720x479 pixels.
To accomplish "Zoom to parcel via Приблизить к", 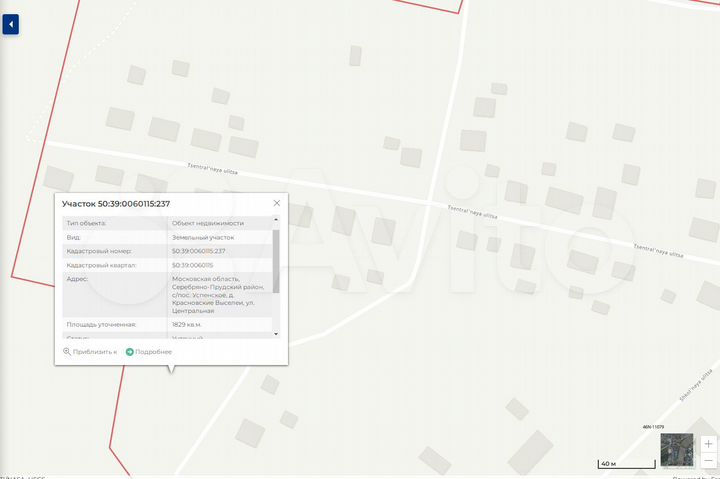I will [90, 352].
